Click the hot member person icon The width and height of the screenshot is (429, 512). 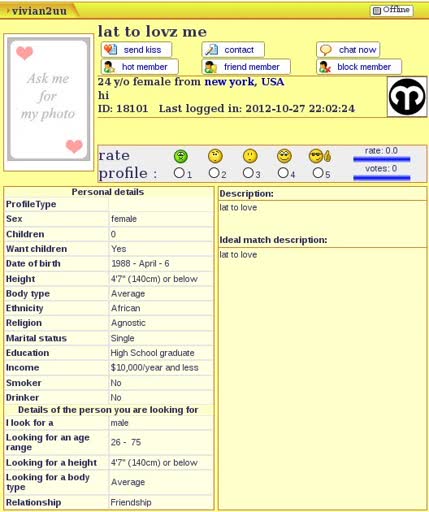coord(109,67)
